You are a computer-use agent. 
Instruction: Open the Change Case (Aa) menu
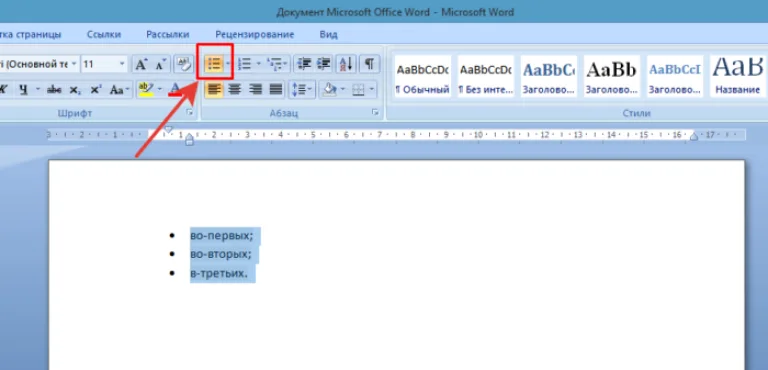tap(119, 90)
